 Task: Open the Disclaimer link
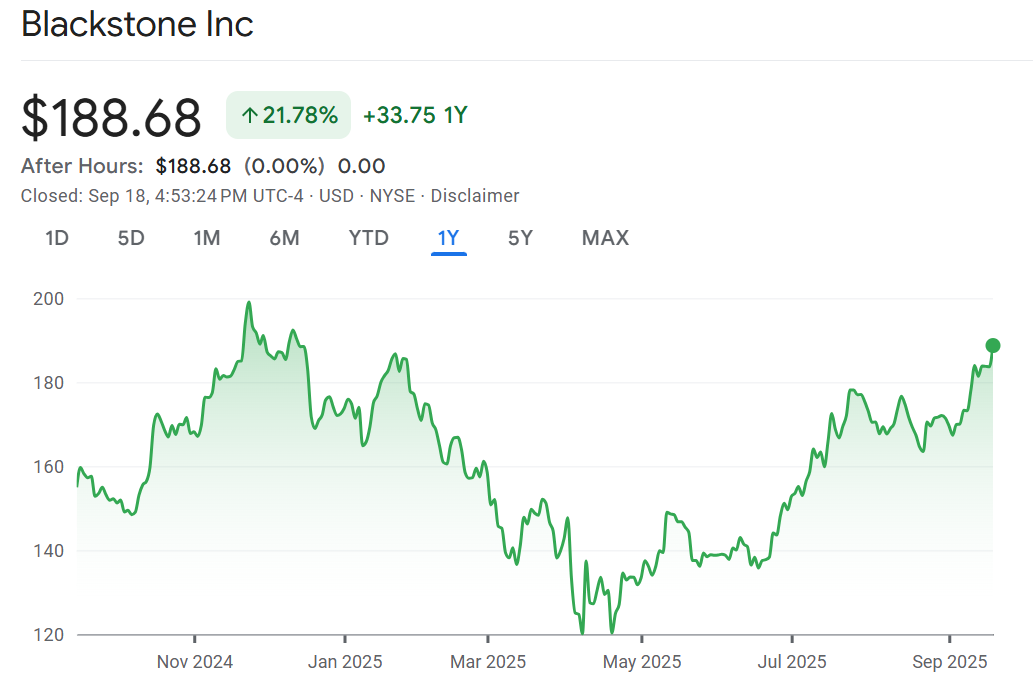(x=475, y=196)
